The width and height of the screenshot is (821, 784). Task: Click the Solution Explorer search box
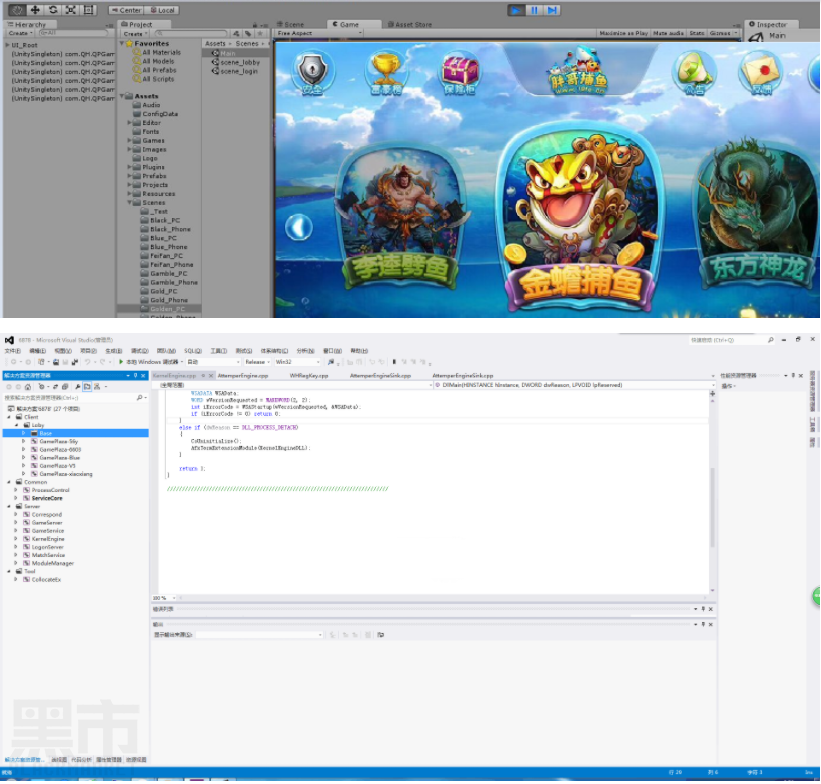coord(75,398)
